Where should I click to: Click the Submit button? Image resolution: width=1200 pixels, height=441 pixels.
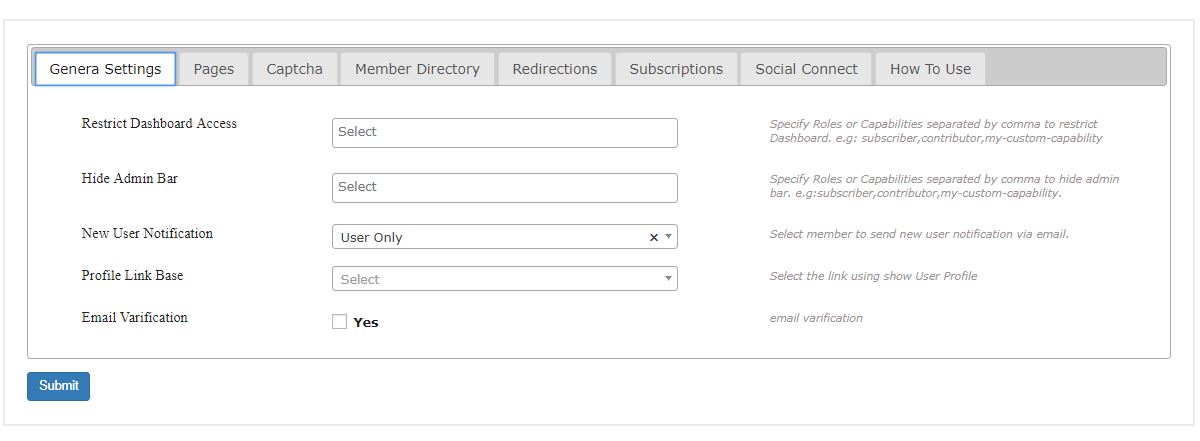point(58,386)
